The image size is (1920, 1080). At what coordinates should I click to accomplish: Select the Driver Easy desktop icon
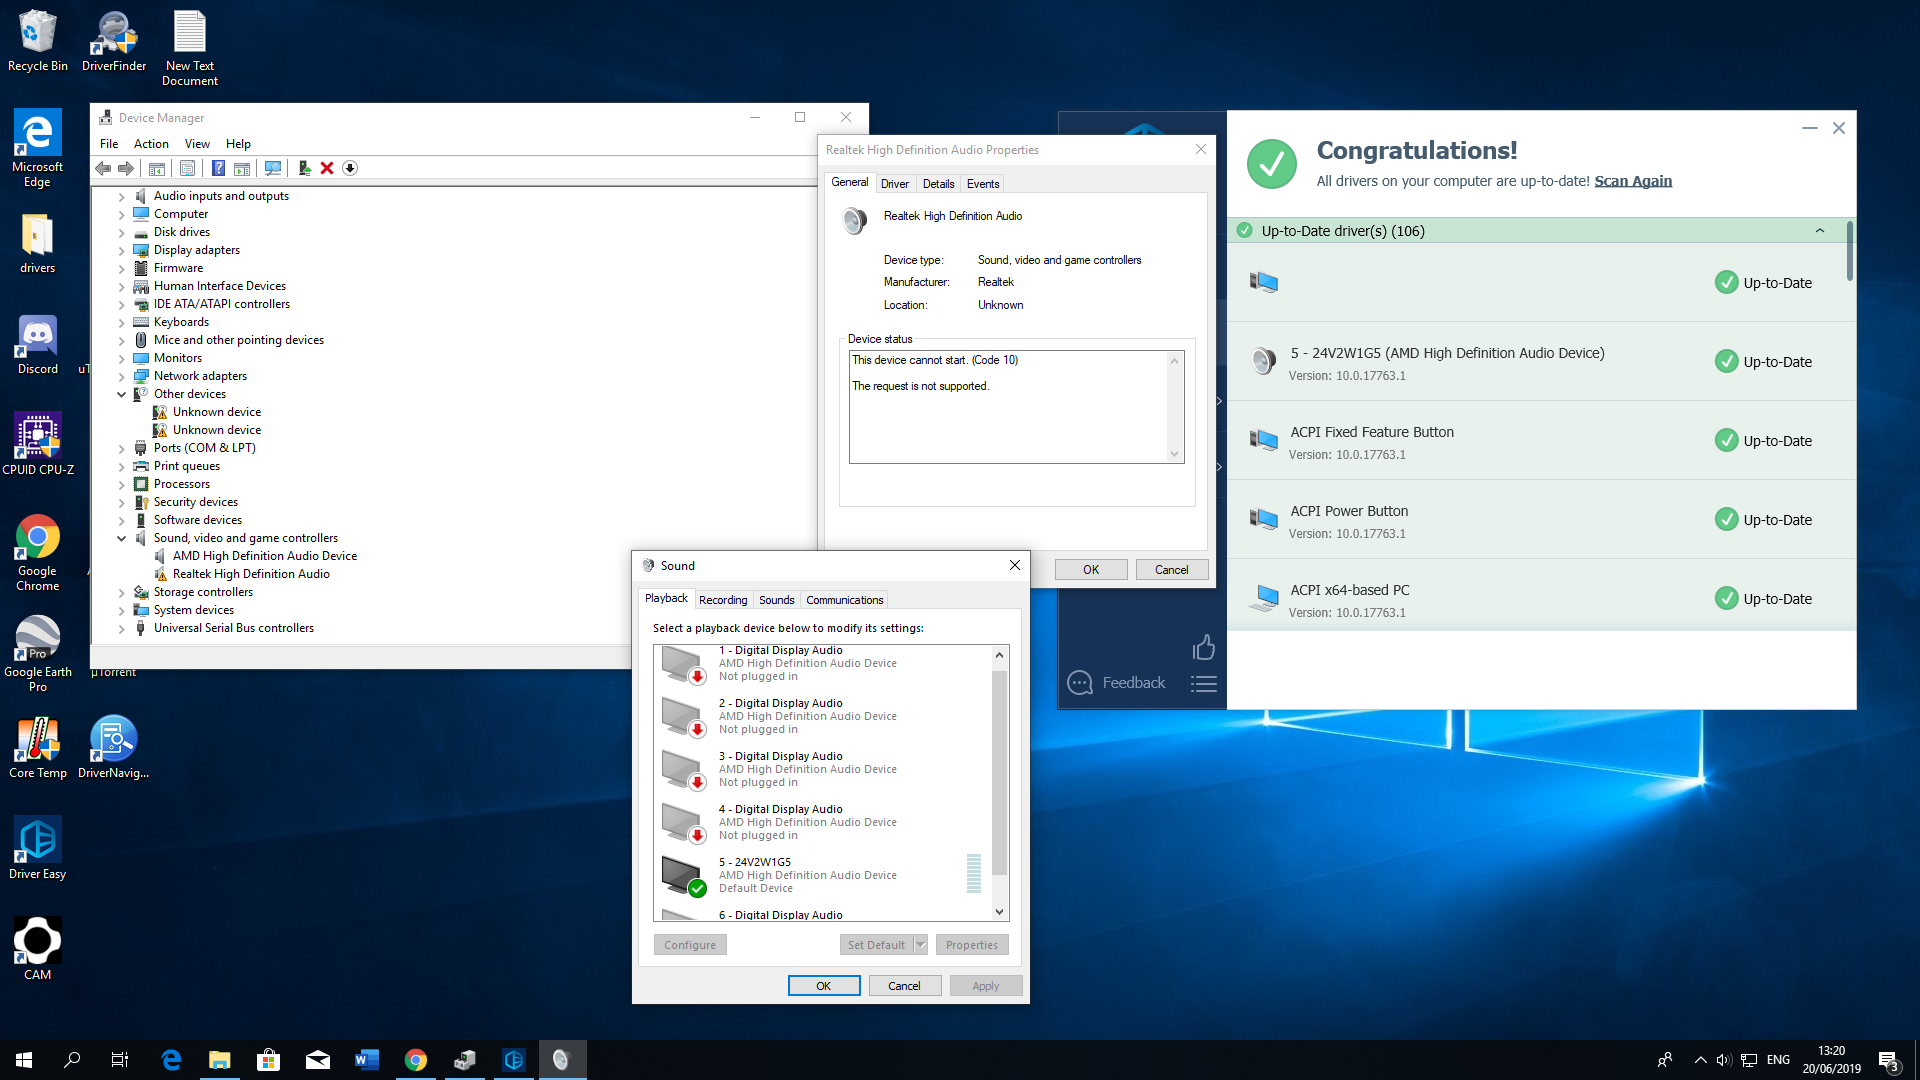pyautogui.click(x=38, y=848)
